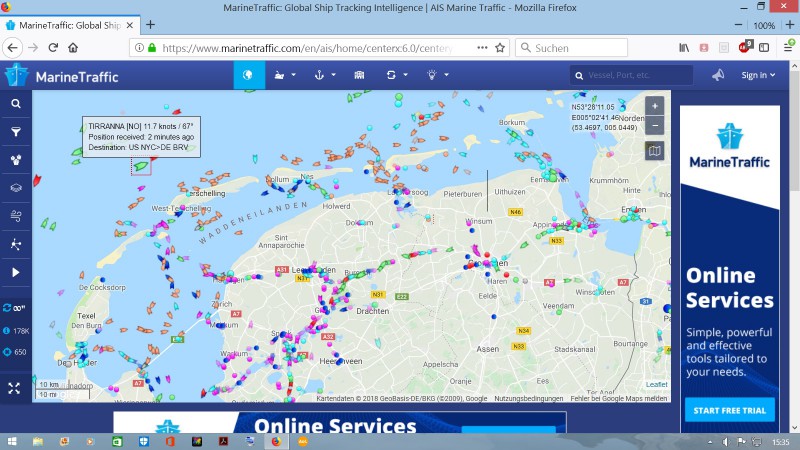Image resolution: width=800 pixels, height=450 pixels.
Task: Show site information lock icon
Action: click(152, 47)
